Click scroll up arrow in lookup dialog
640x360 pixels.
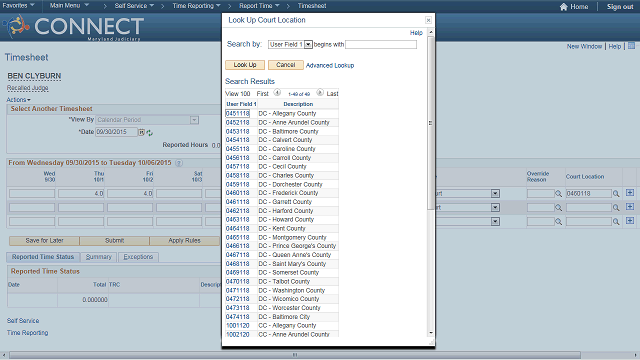point(431,32)
